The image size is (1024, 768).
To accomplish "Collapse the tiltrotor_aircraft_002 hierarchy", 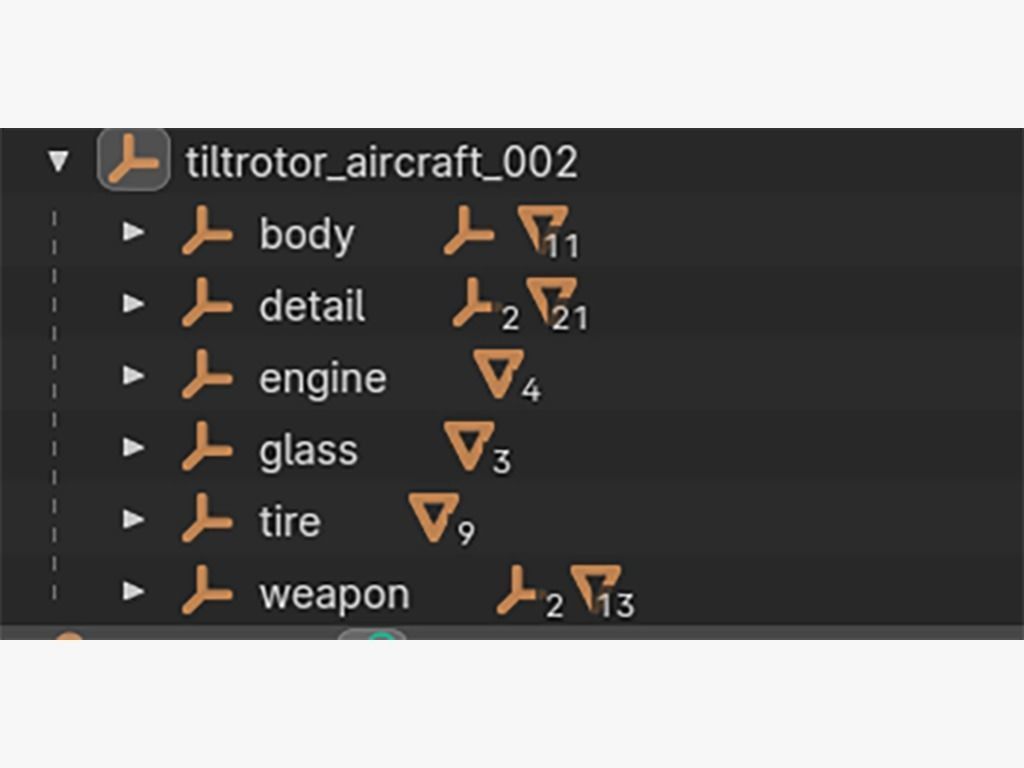I will 59,161.
